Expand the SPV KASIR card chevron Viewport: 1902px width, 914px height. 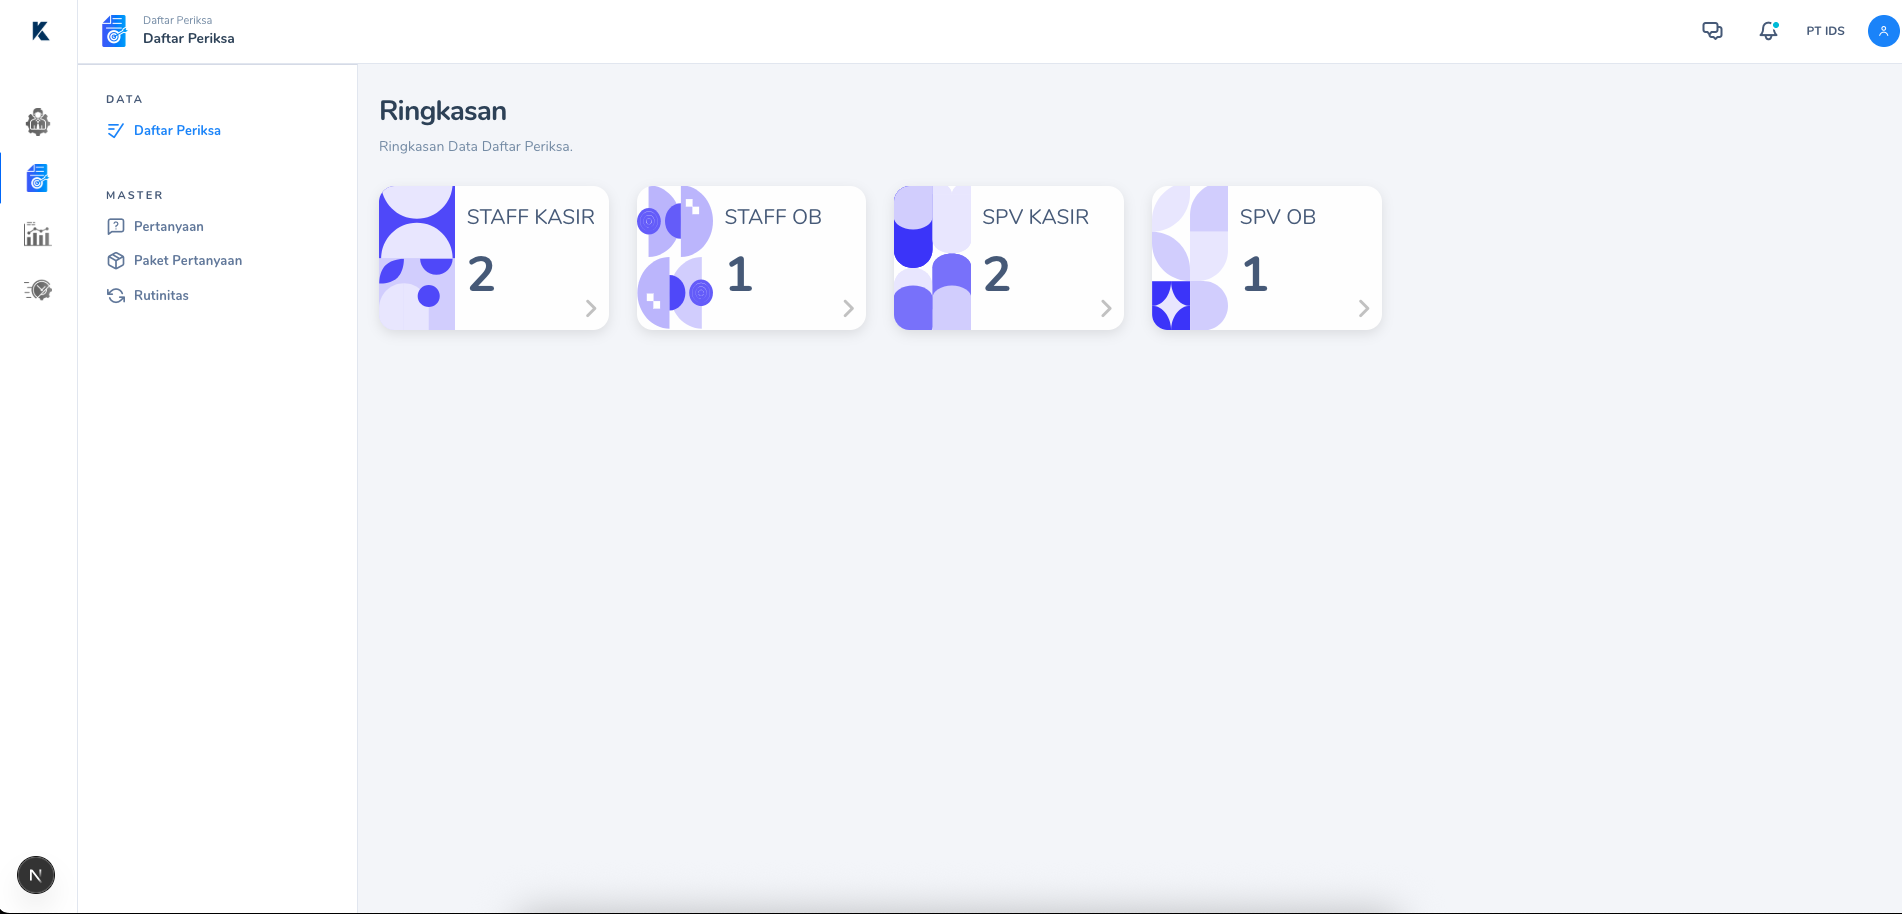(x=1106, y=308)
